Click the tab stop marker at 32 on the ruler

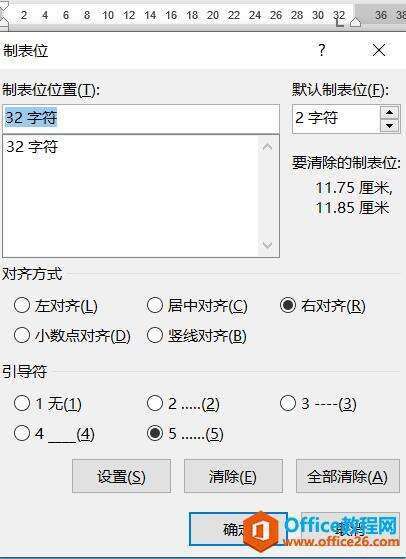(x=339, y=24)
